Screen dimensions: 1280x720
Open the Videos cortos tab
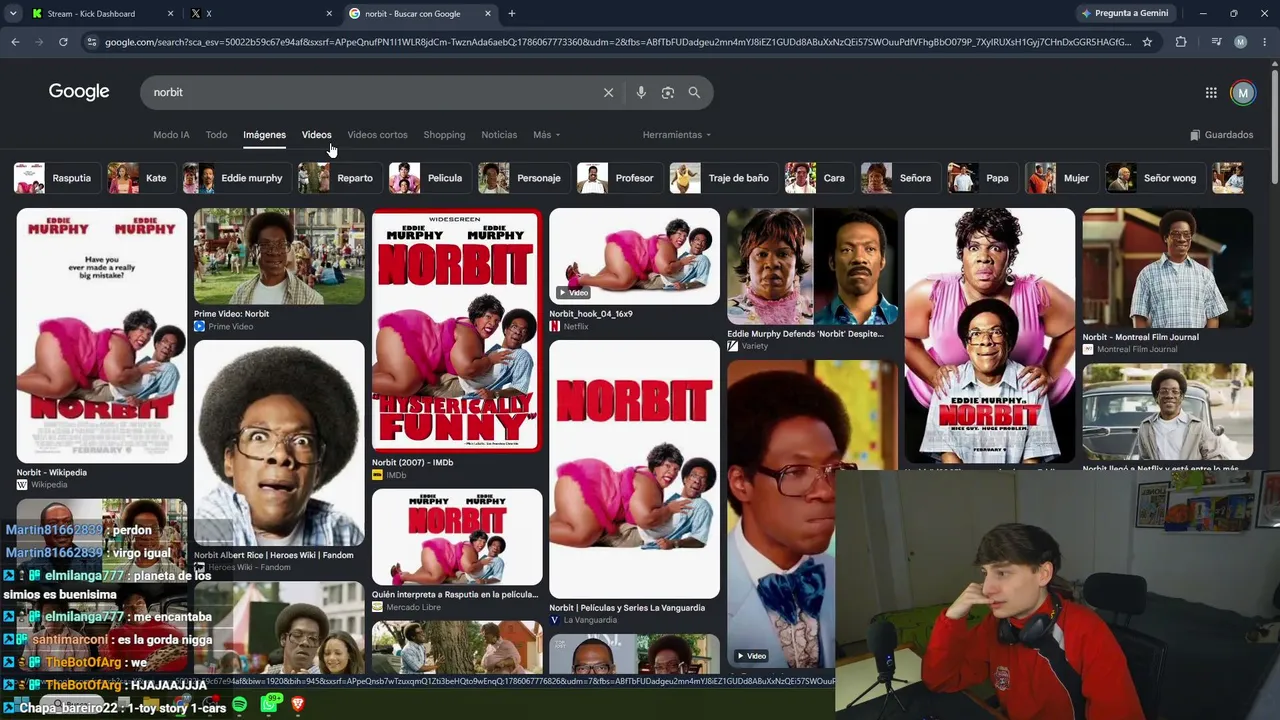[x=377, y=135]
